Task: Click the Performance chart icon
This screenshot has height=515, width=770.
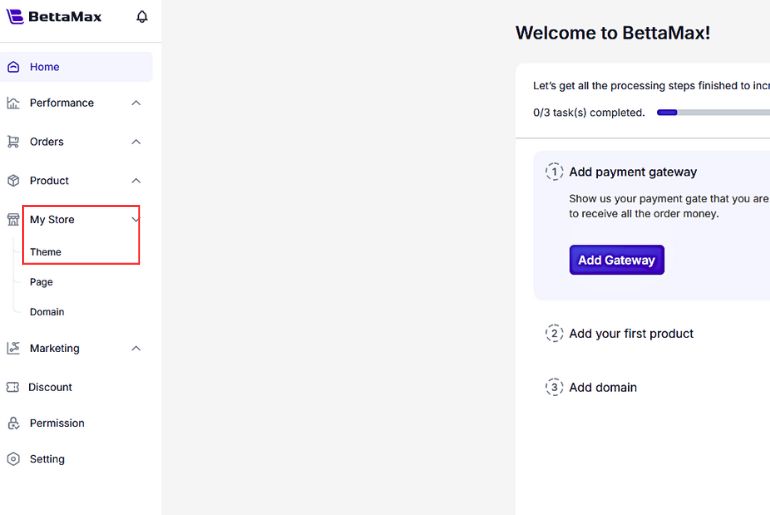Action: [13, 103]
